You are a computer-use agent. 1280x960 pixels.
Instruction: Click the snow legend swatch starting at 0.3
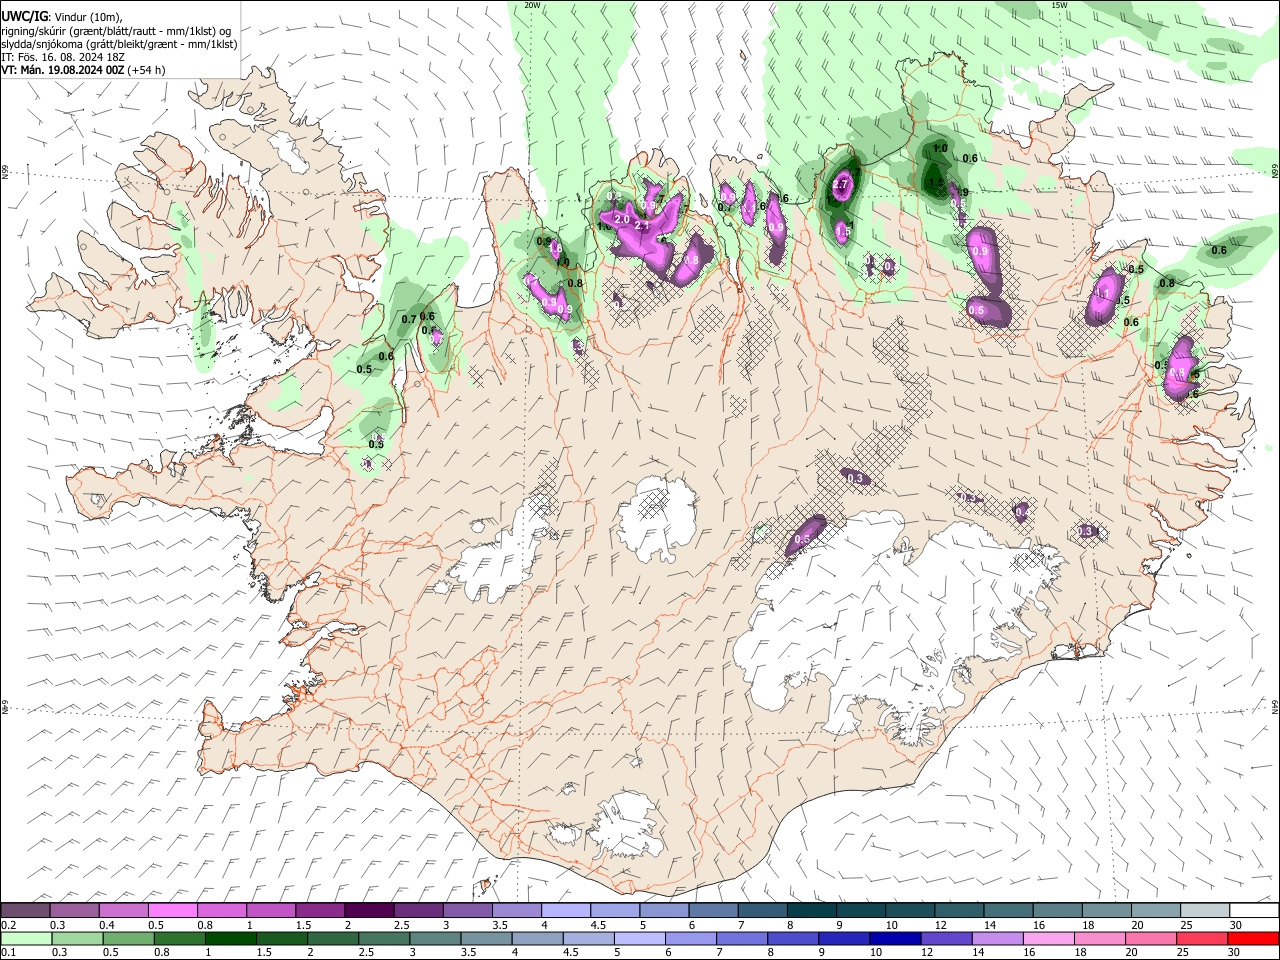74,910
